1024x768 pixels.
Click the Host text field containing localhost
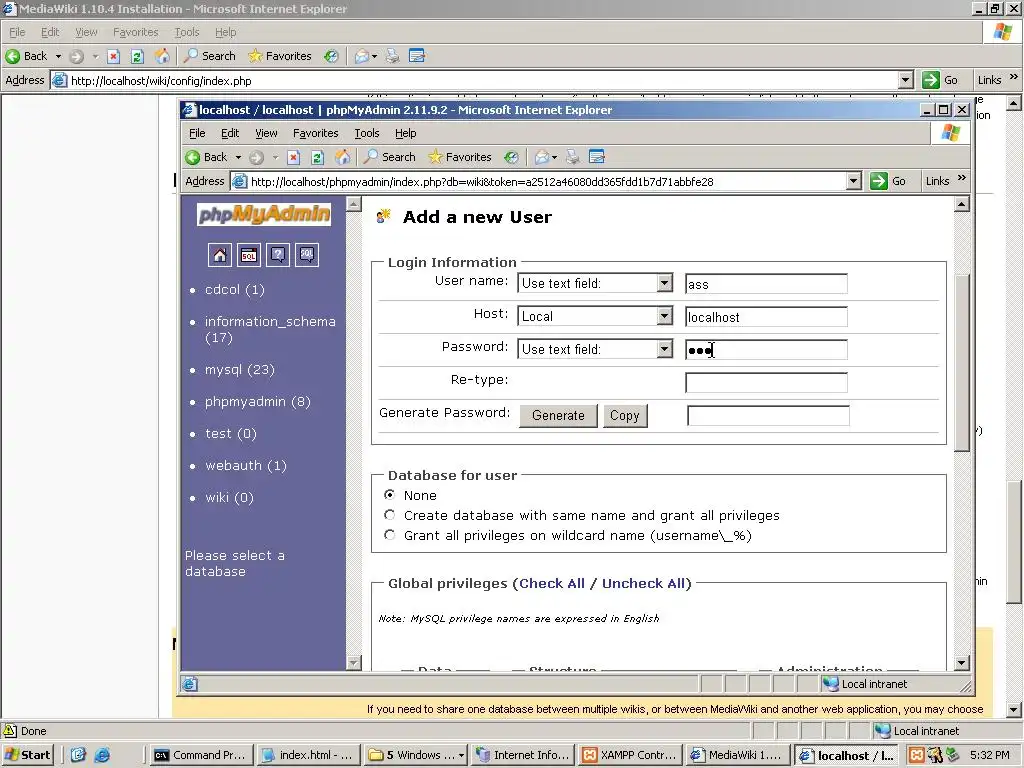pyautogui.click(x=766, y=317)
